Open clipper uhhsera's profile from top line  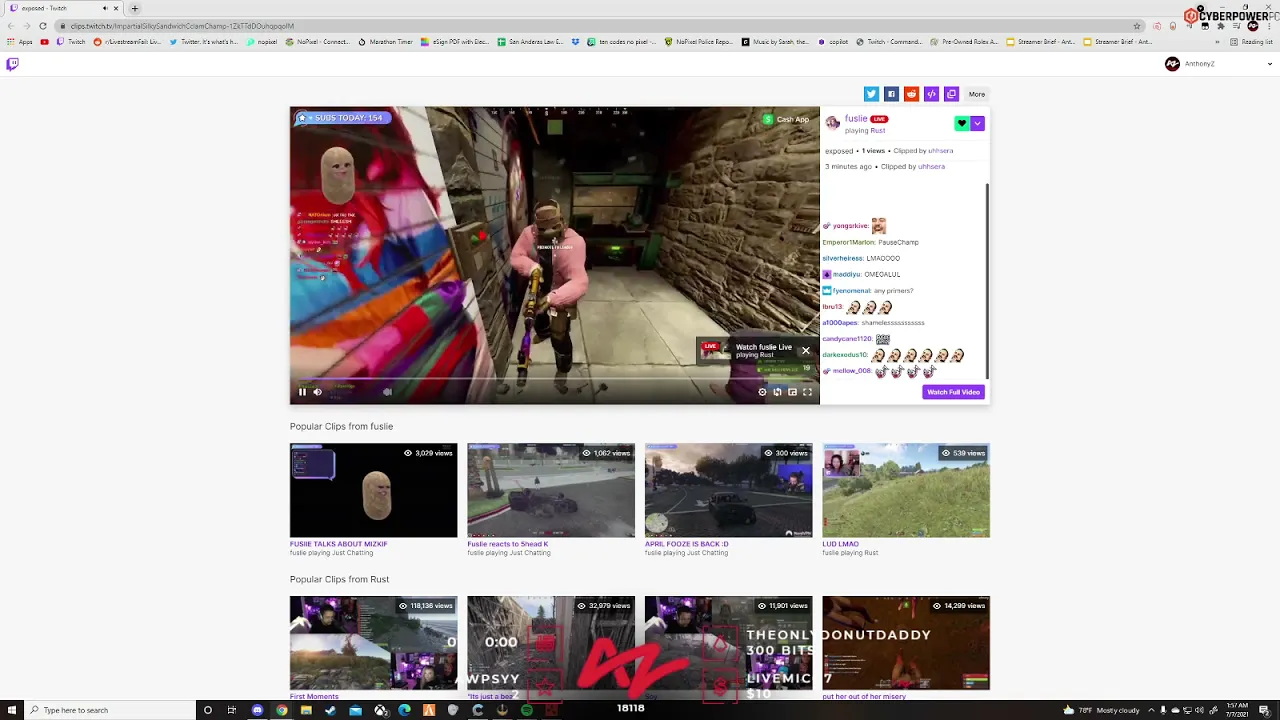[x=940, y=150]
